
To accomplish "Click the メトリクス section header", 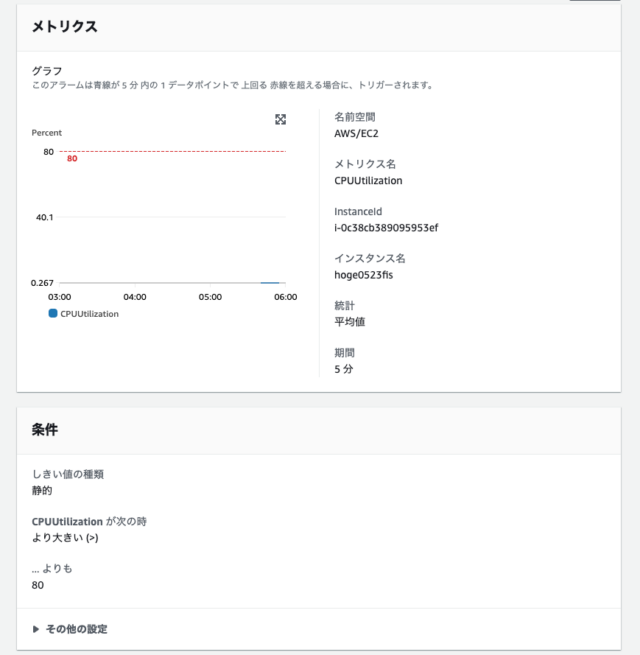I will pyautogui.click(x=65, y=27).
